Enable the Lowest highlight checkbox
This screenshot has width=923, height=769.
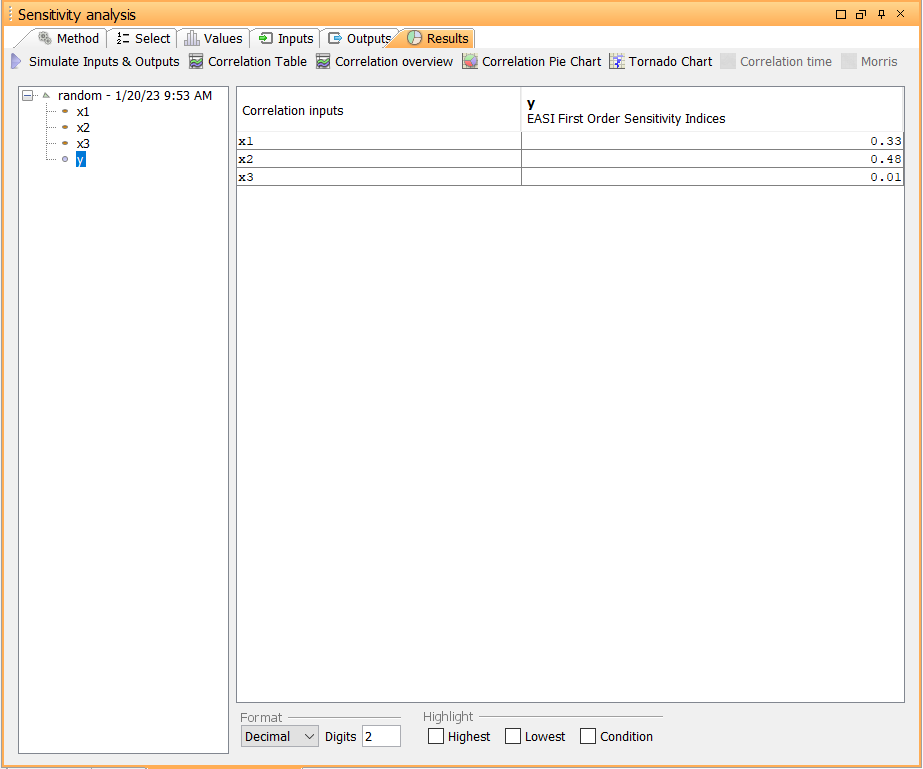pos(513,736)
